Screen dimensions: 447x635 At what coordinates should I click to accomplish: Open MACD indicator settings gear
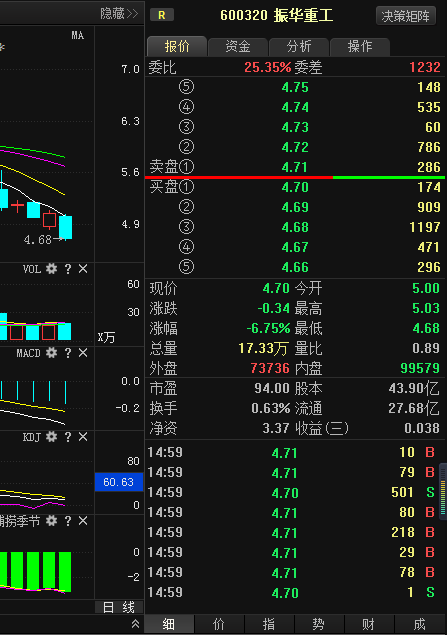tap(51, 353)
